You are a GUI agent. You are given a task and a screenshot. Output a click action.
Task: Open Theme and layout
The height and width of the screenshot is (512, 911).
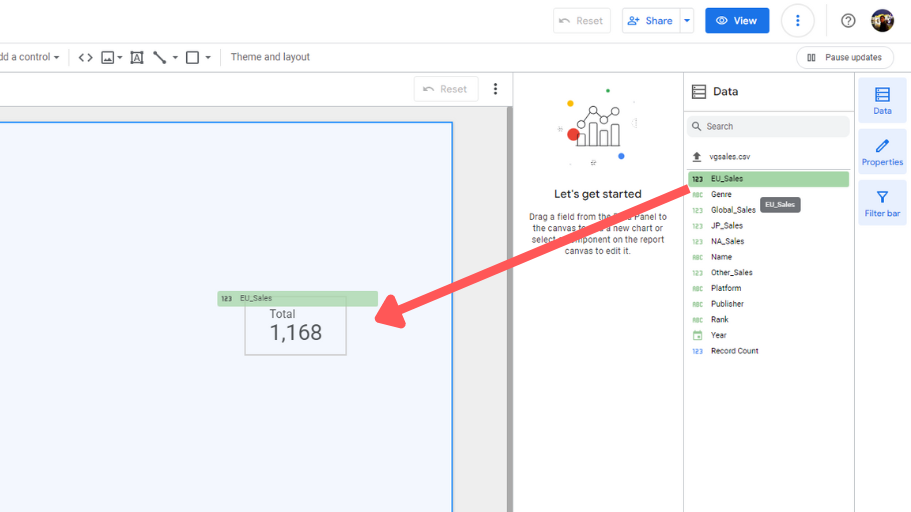[270, 58]
